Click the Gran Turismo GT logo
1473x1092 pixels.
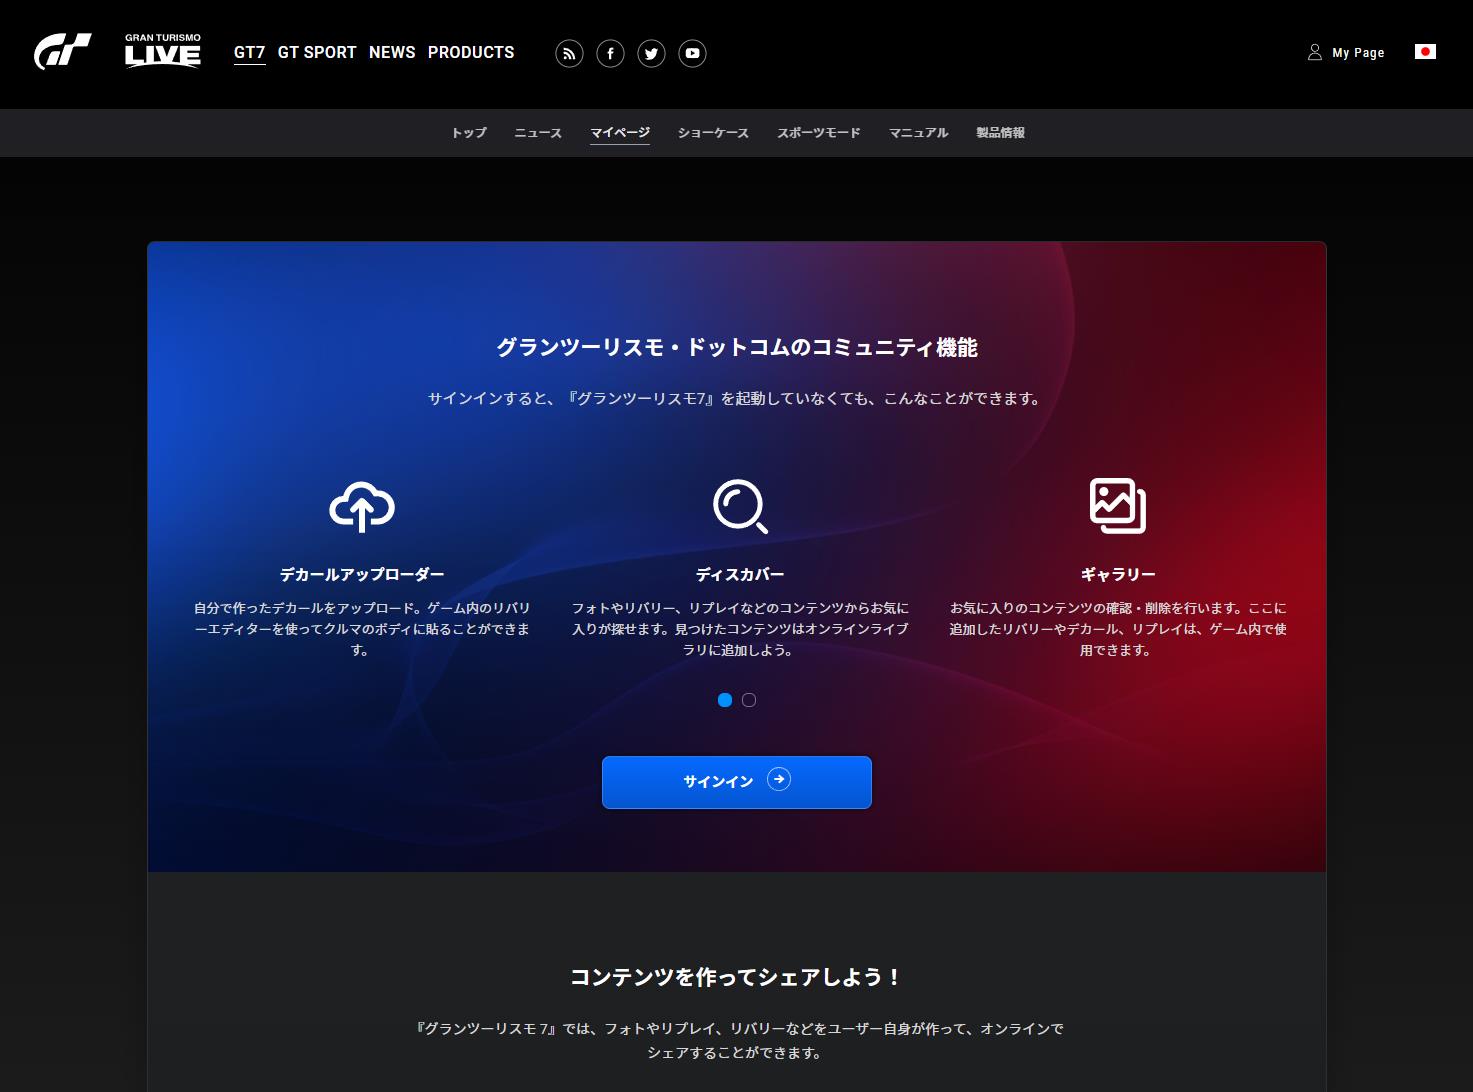tap(62, 52)
